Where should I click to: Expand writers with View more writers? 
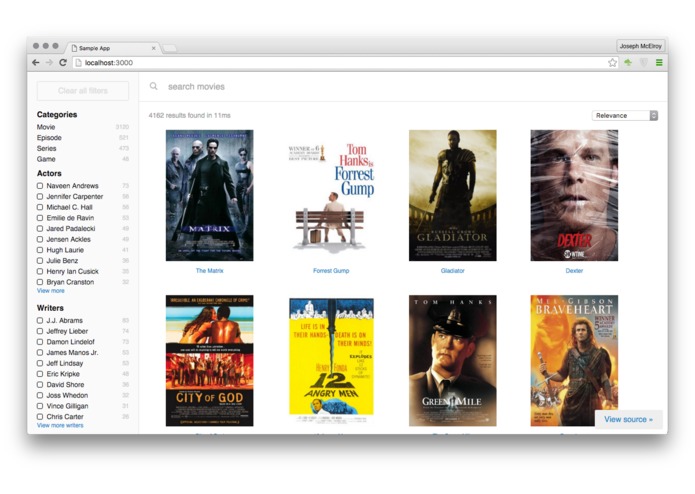tap(60, 425)
